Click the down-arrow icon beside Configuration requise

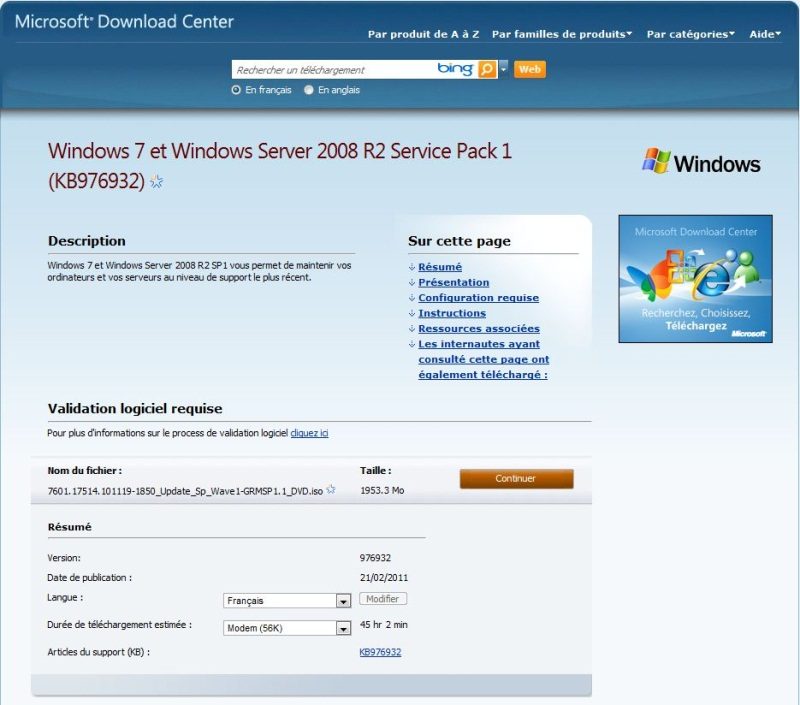click(412, 298)
